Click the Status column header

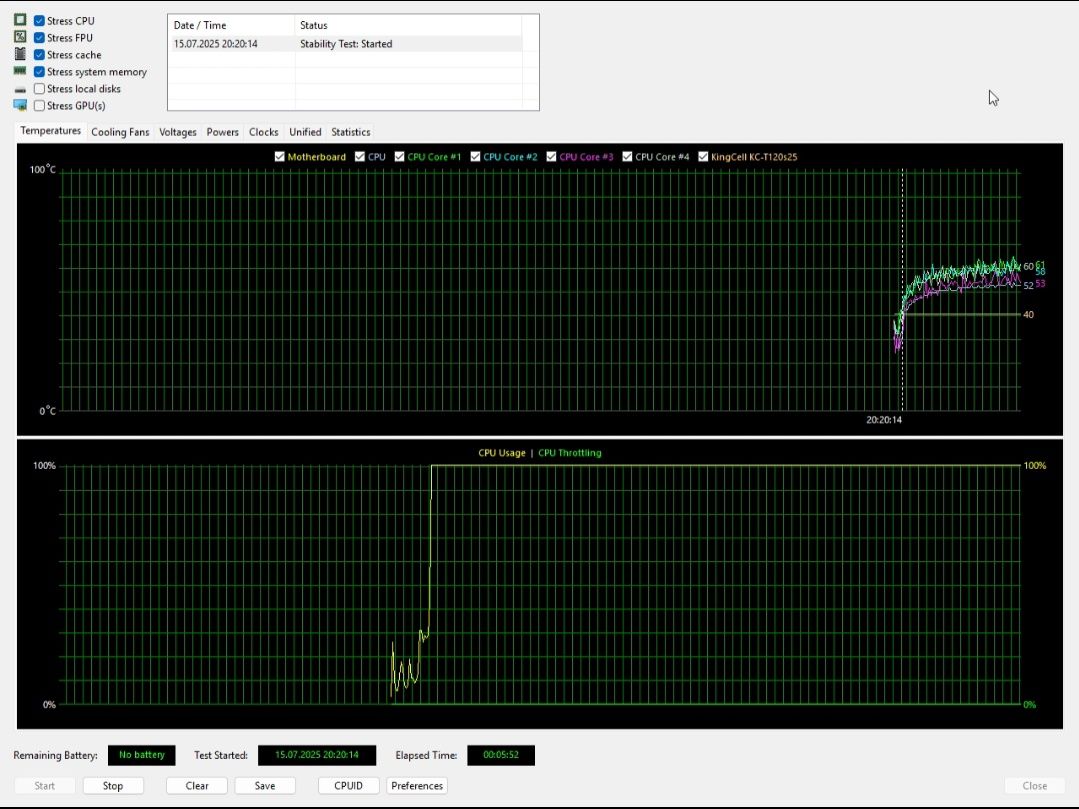(x=408, y=25)
